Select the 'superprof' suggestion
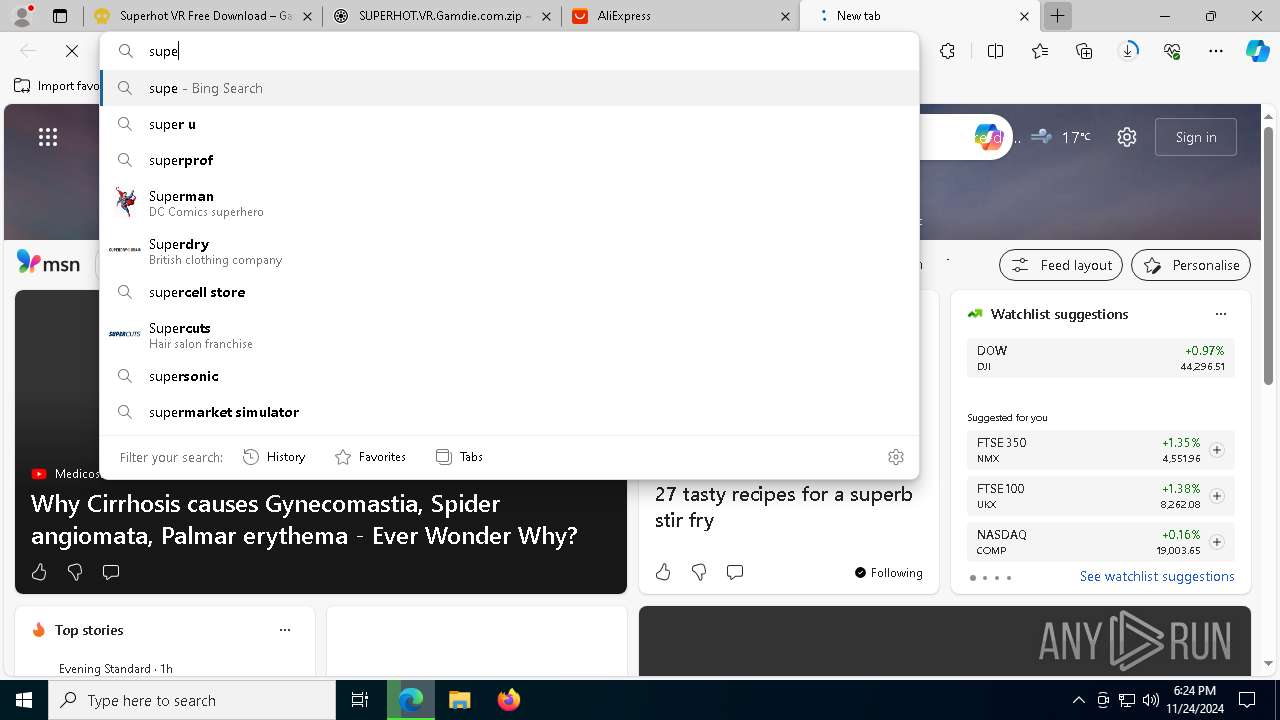This screenshot has height=720, width=1280. coord(509,160)
